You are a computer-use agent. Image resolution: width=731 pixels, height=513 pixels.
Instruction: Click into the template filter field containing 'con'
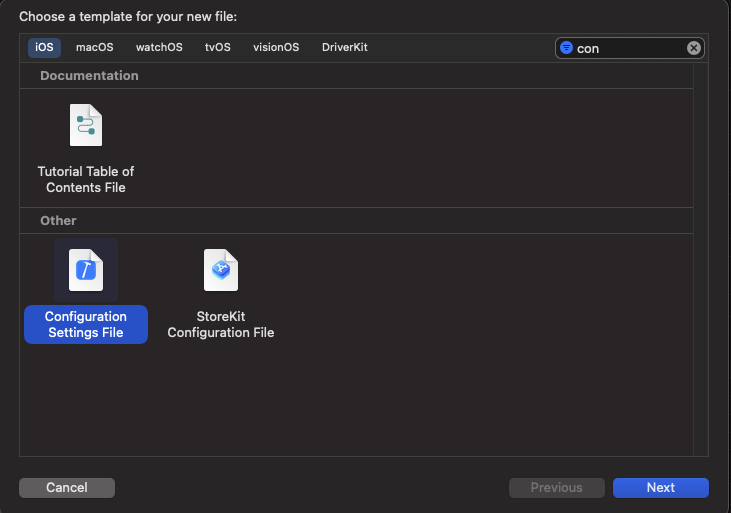[630, 48]
